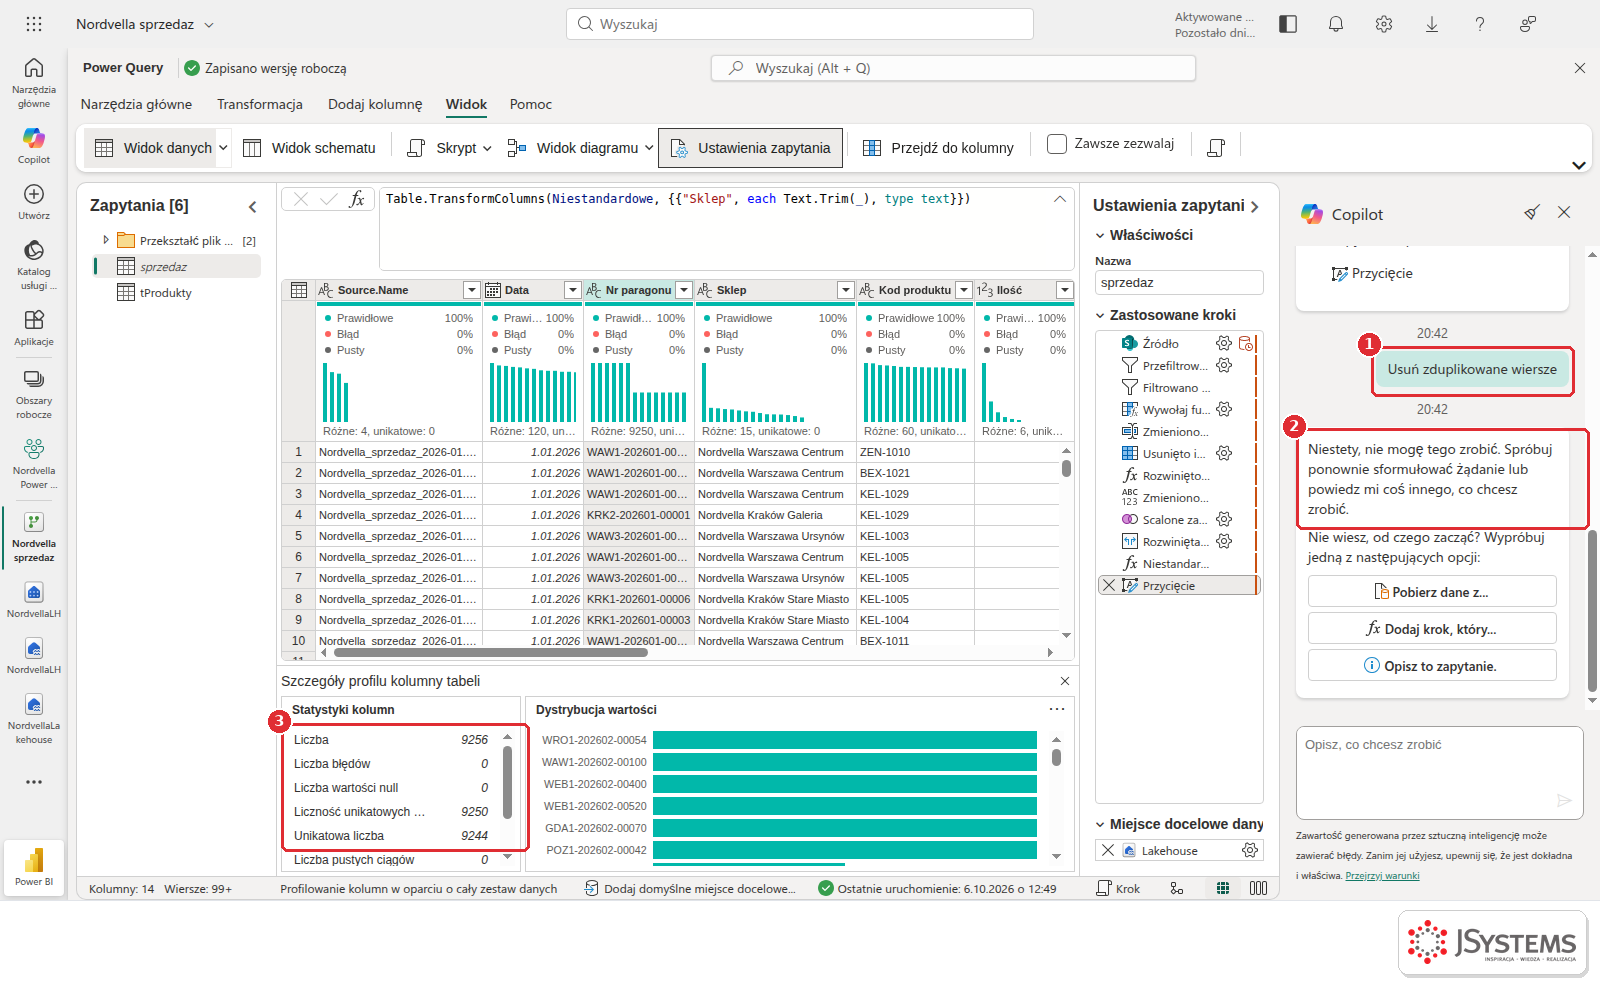Open the Source.Name column filter dropdown
Screen dimensions: 1600x984
tap(472, 290)
